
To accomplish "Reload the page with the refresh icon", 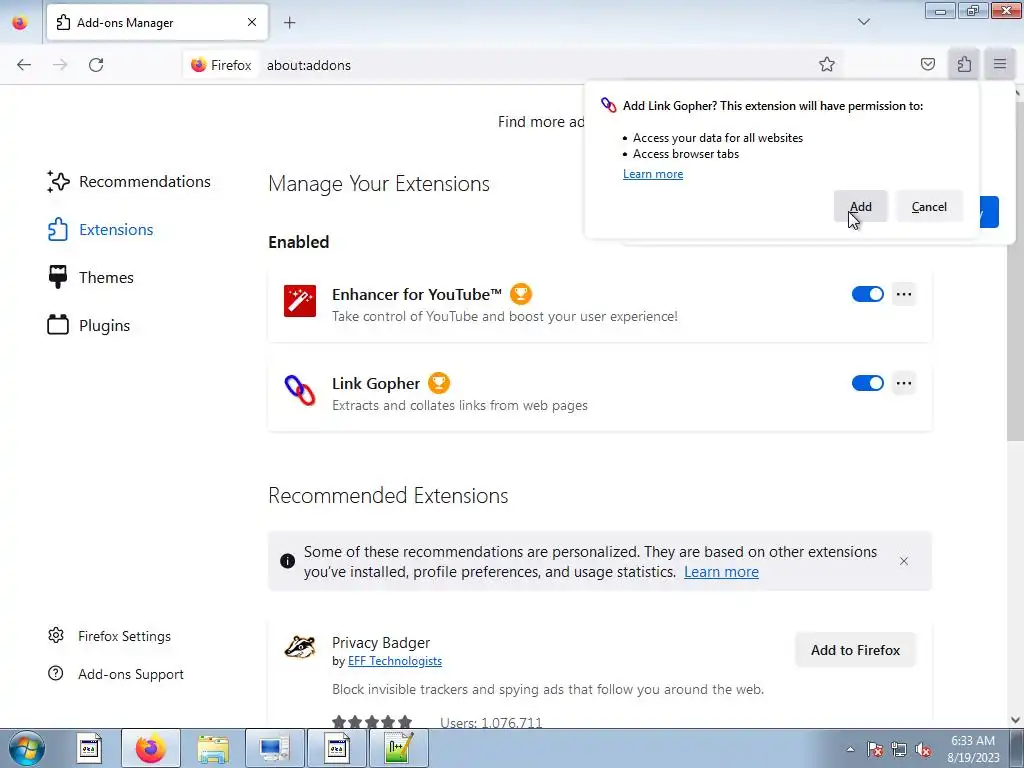I will coord(96,65).
